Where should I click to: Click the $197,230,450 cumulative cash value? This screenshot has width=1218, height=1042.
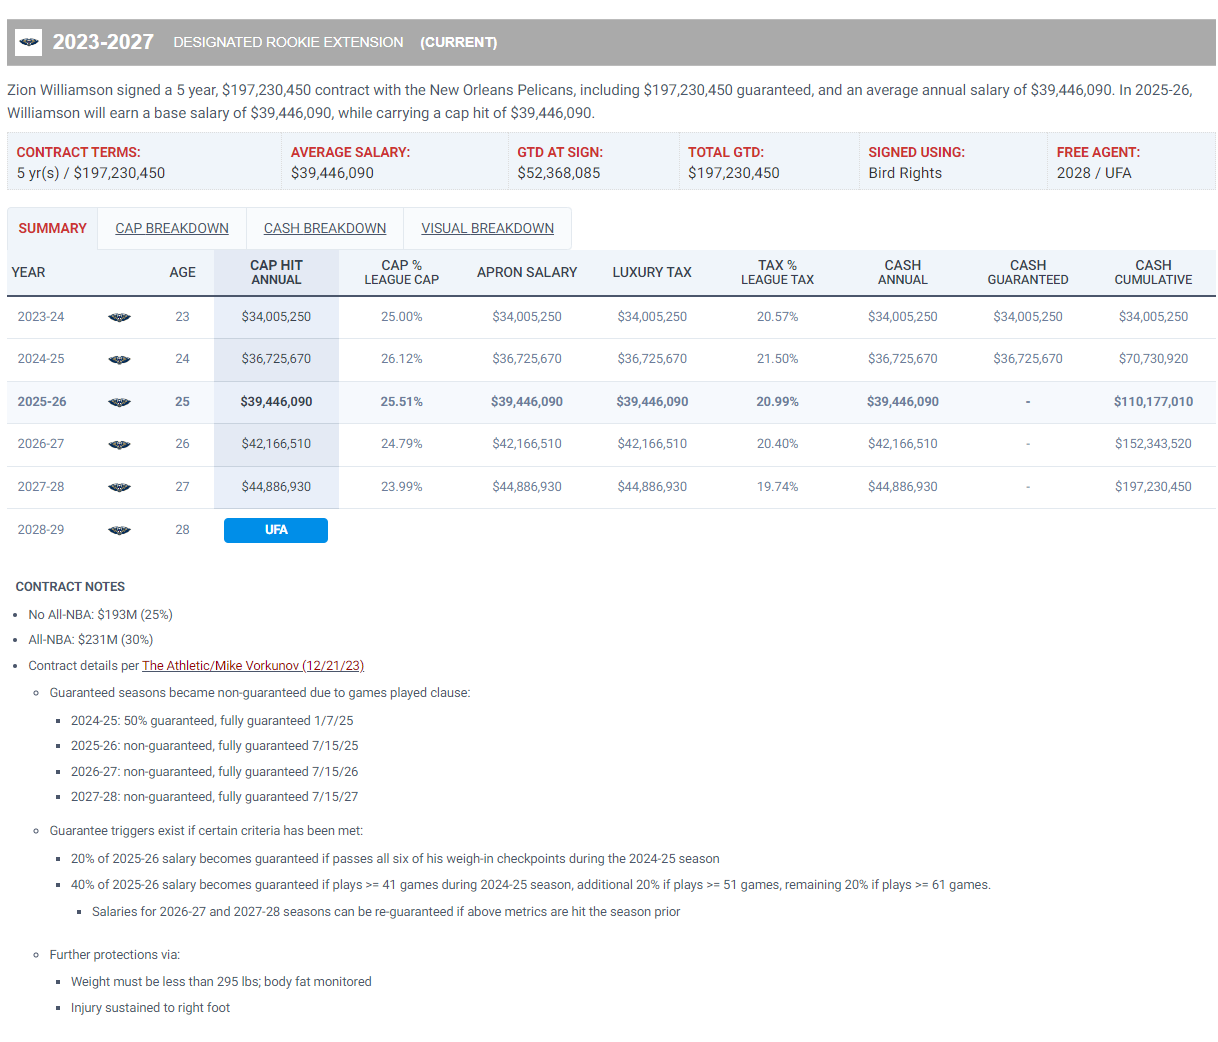coord(1153,487)
